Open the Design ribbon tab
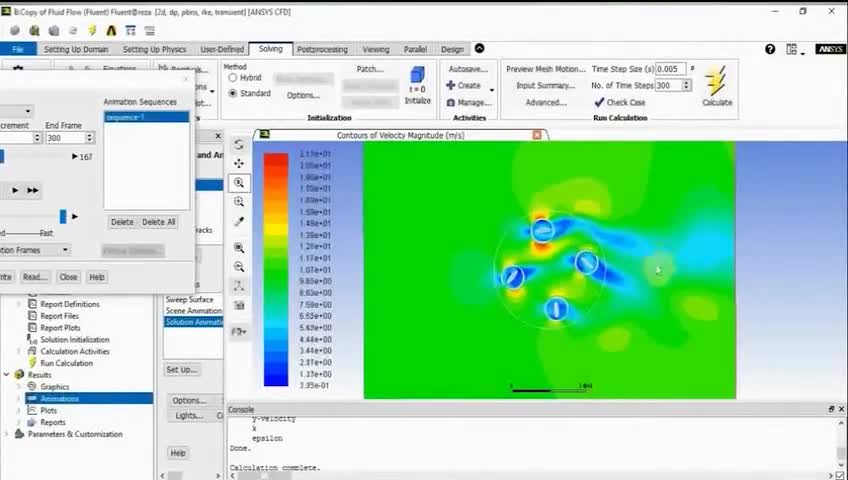 452,49
